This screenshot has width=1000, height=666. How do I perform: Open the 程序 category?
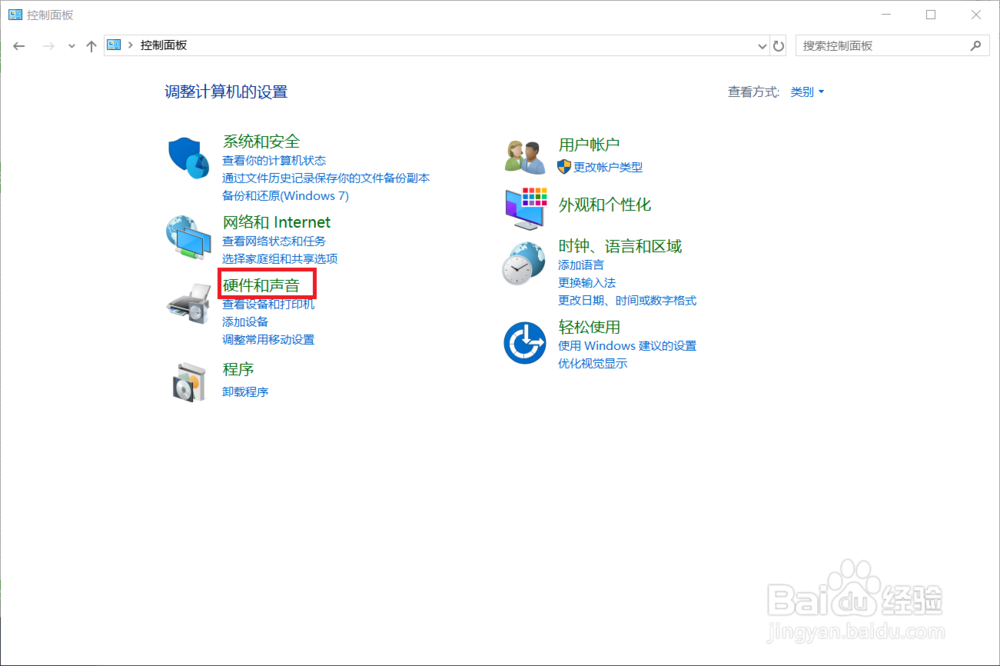tap(238, 369)
